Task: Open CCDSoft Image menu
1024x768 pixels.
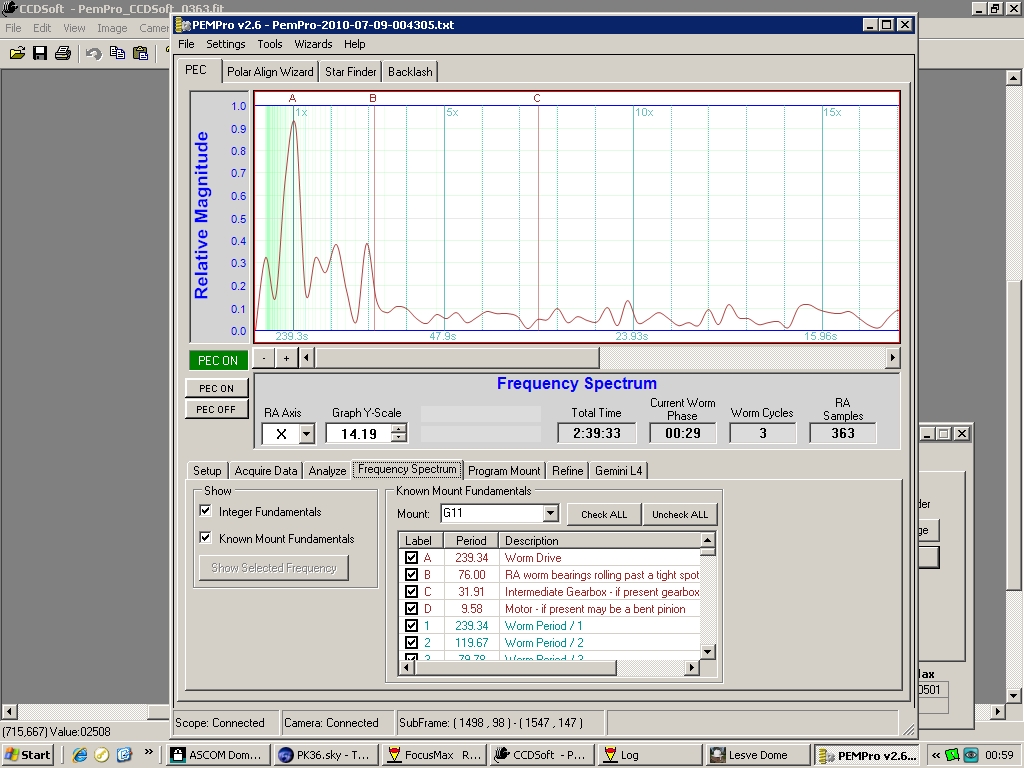Action: (112, 28)
